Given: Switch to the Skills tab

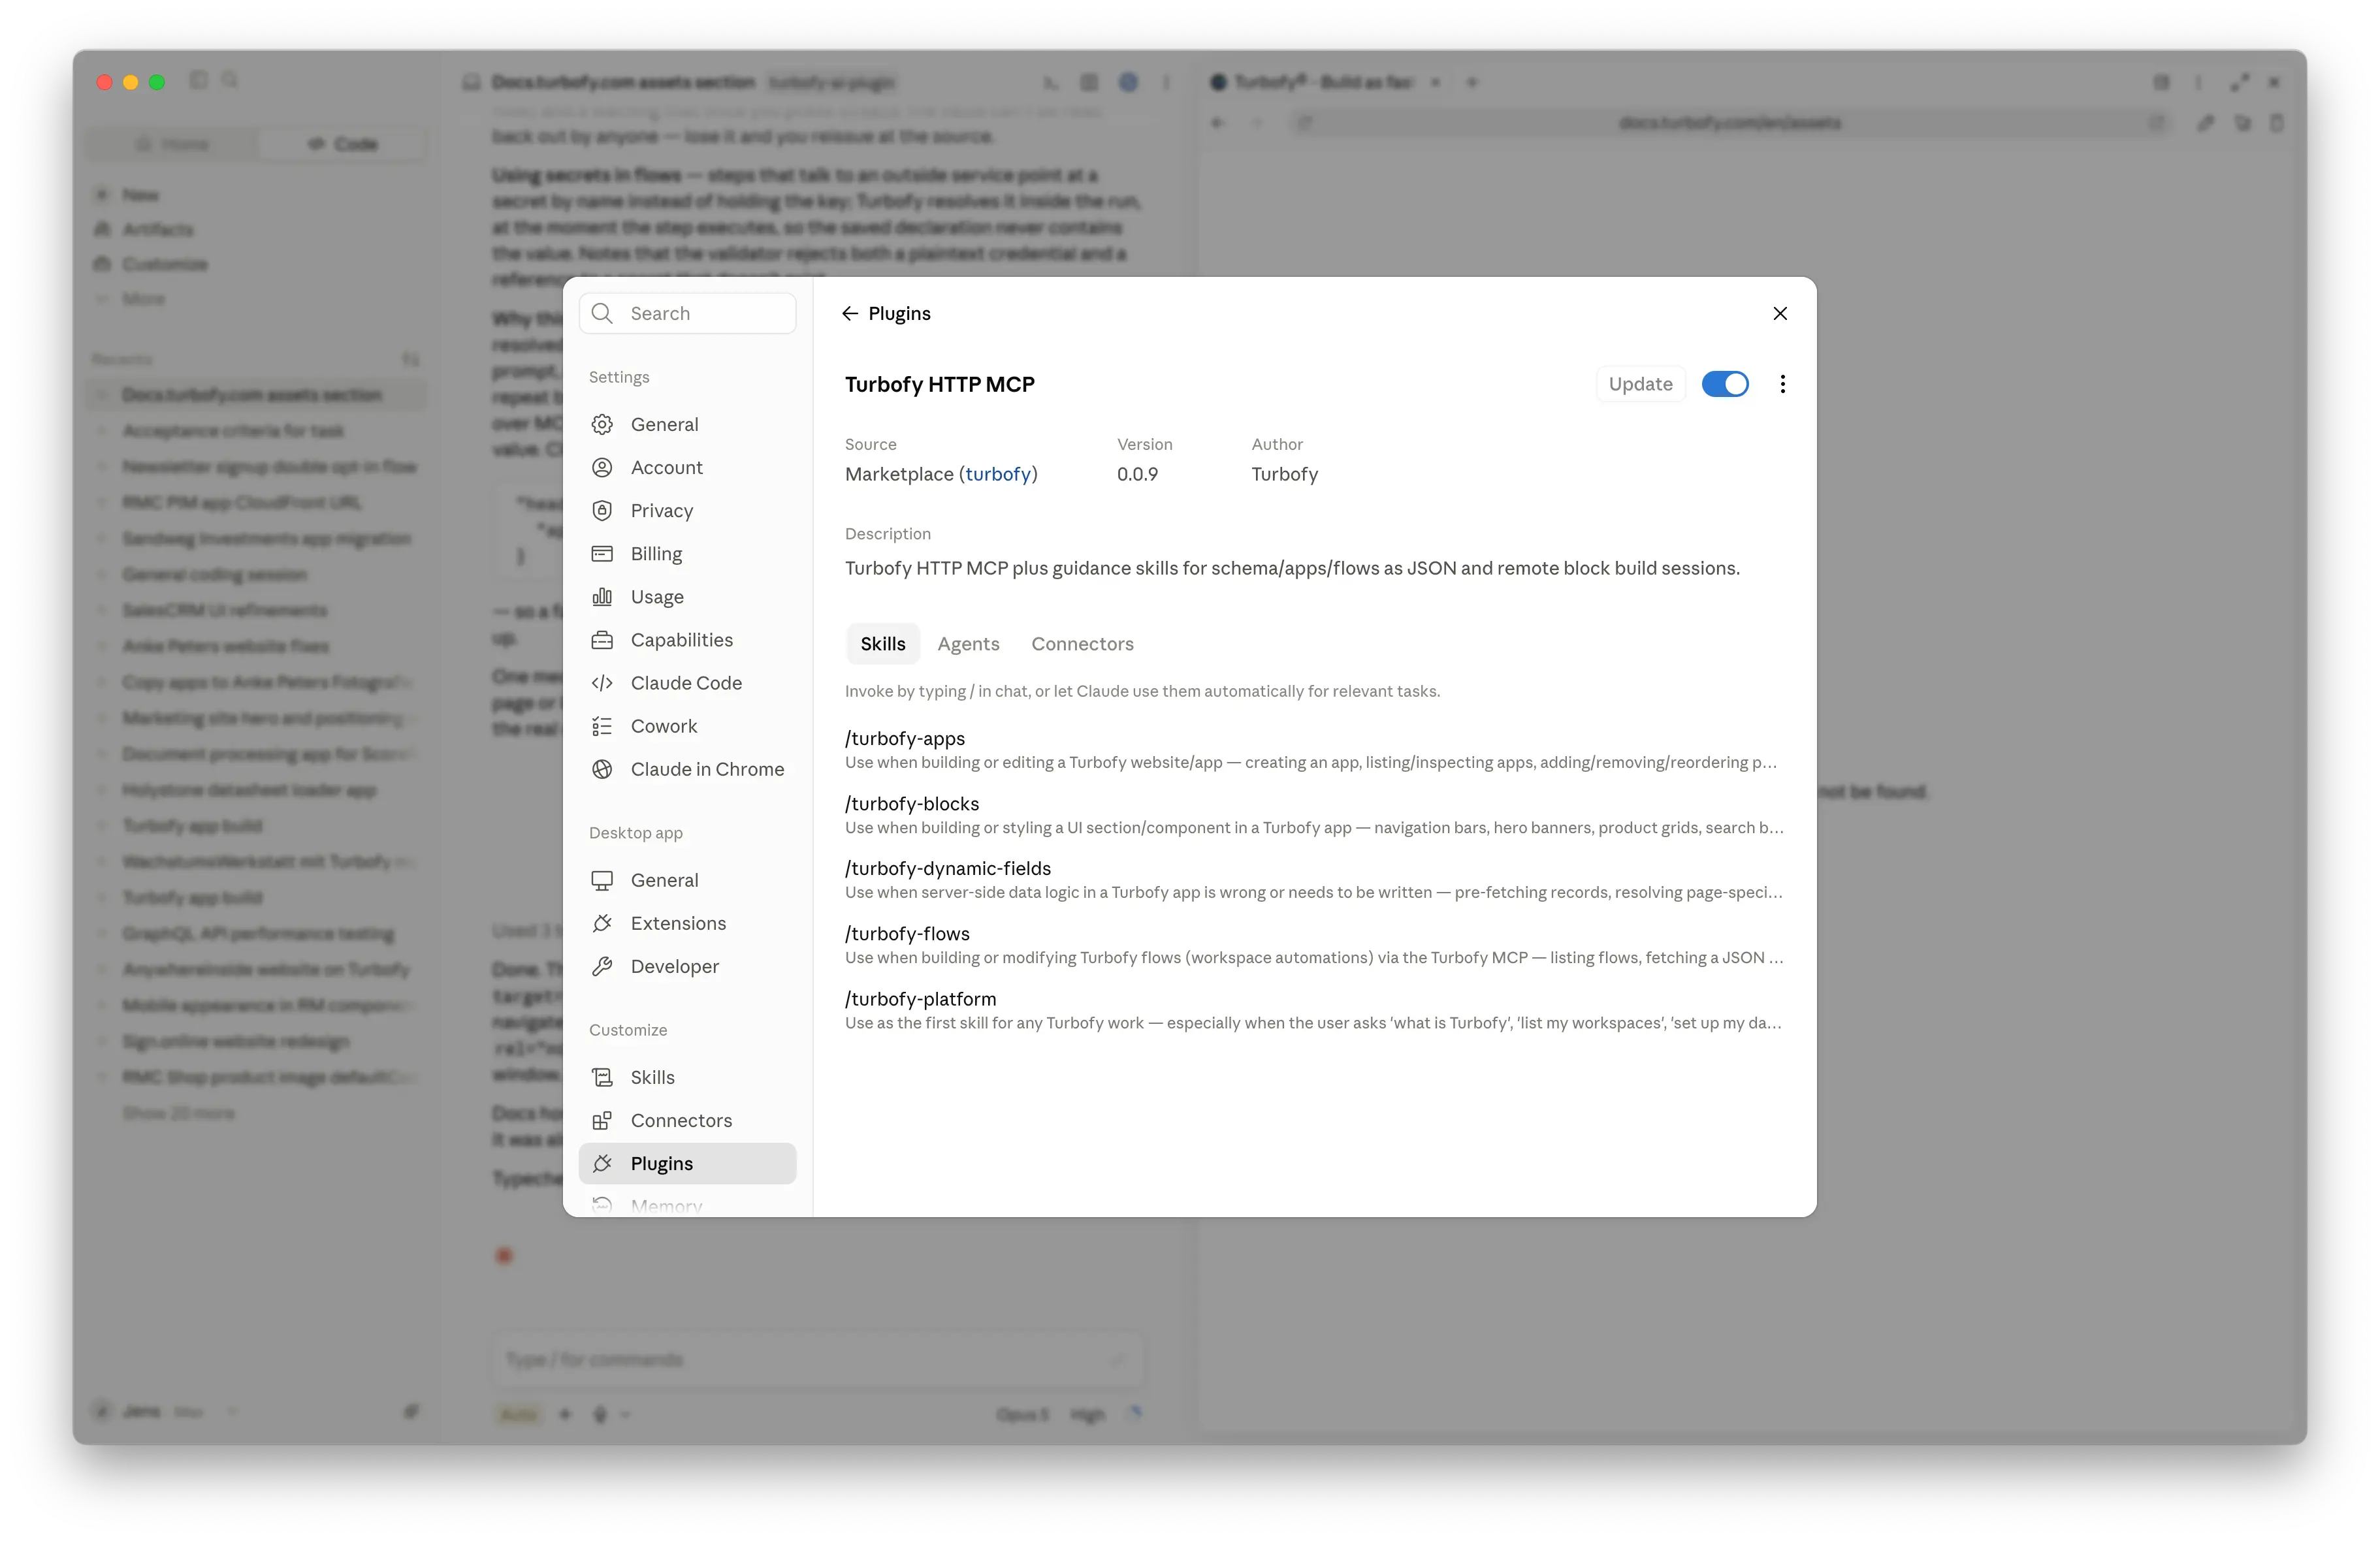Looking at the screenshot, I should 883,644.
